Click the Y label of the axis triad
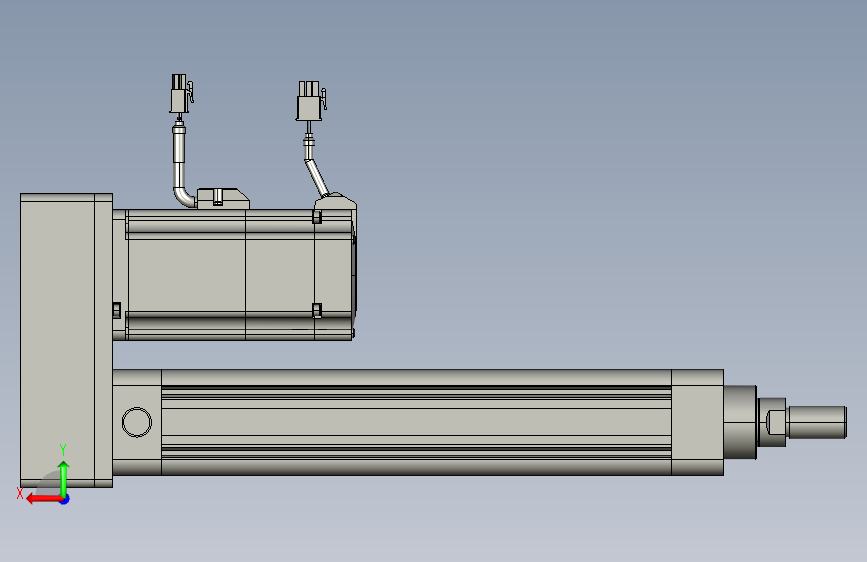Image resolution: width=867 pixels, height=562 pixels. coord(63,450)
